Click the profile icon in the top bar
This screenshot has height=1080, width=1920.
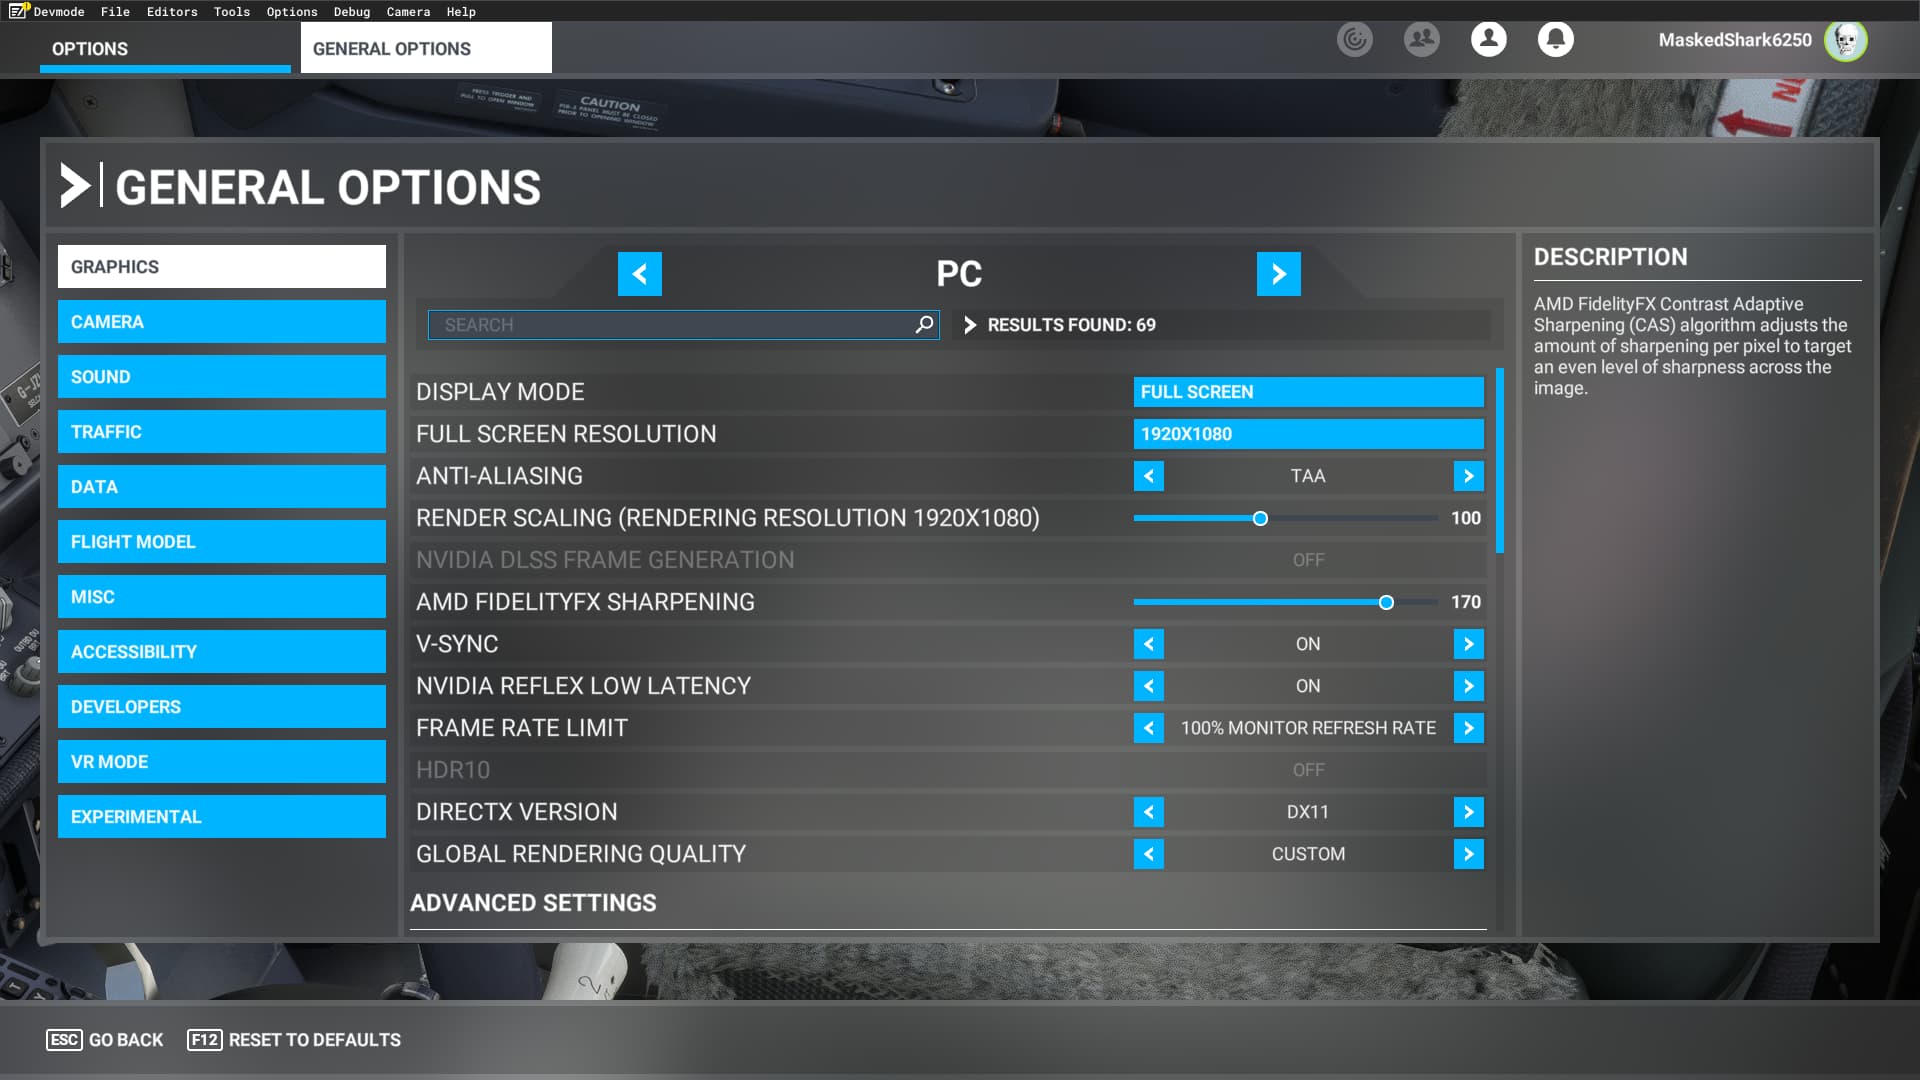pos(1489,40)
